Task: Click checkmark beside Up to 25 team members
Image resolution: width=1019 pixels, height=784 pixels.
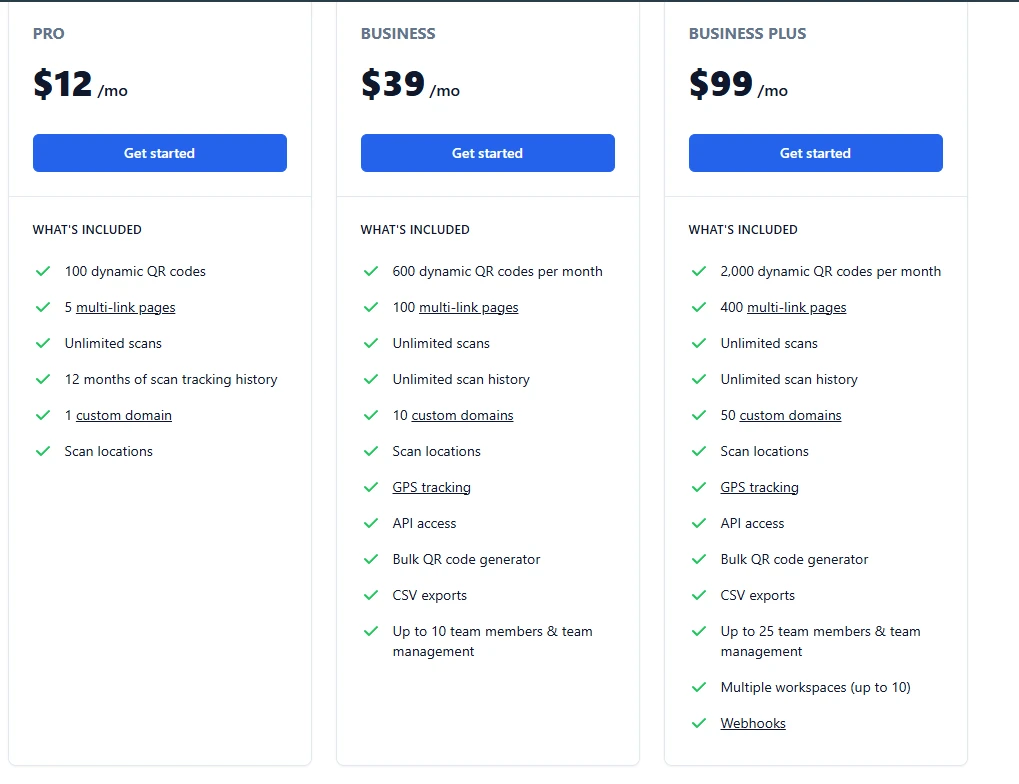Action: point(699,631)
